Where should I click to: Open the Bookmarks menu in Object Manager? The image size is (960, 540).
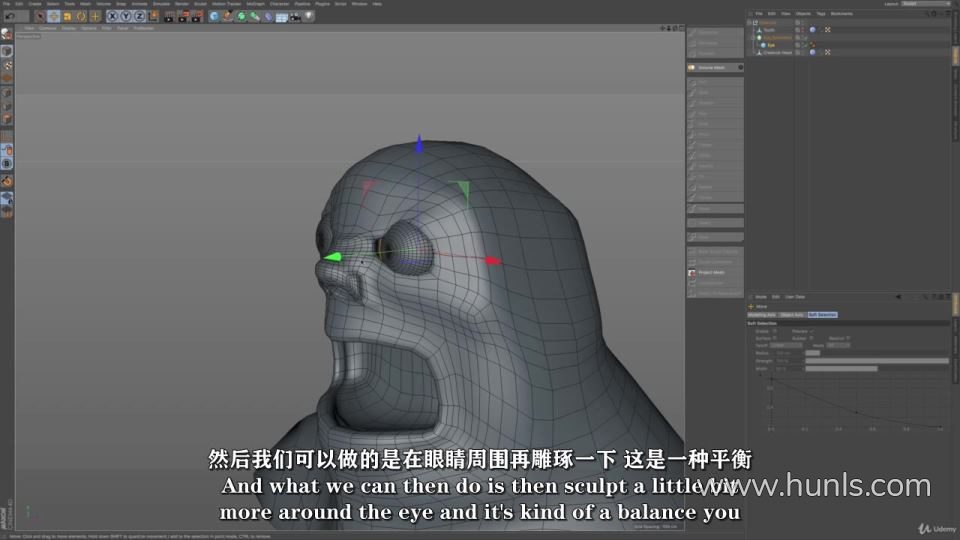click(841, 13)
